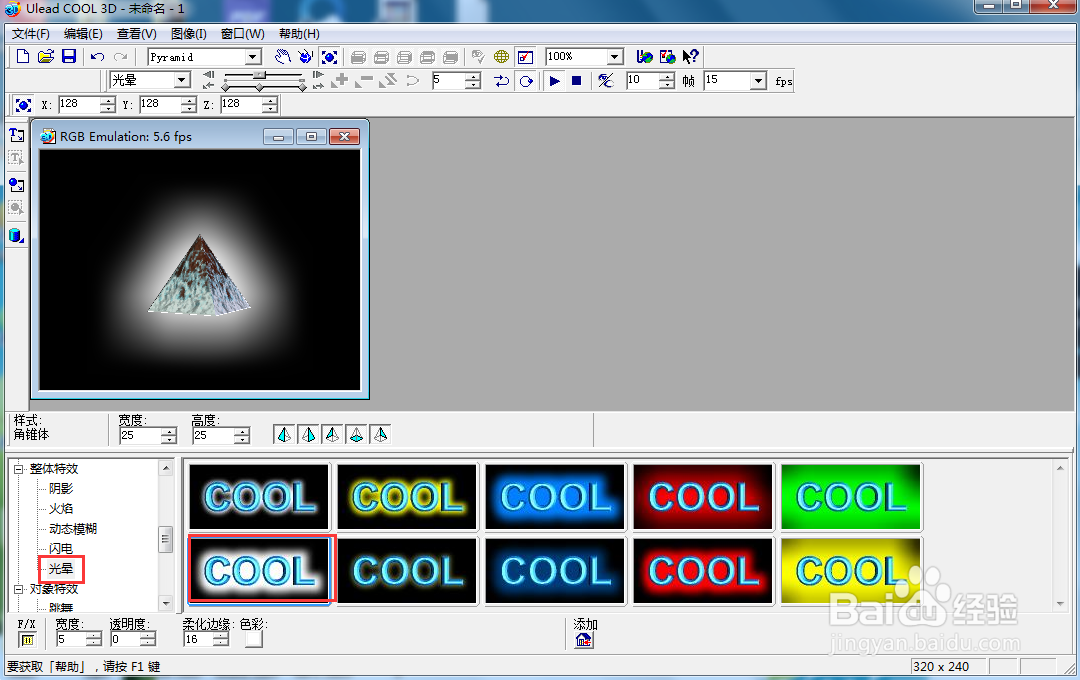
Task: Click the timeline frame slider
Action: click(260, 74)
